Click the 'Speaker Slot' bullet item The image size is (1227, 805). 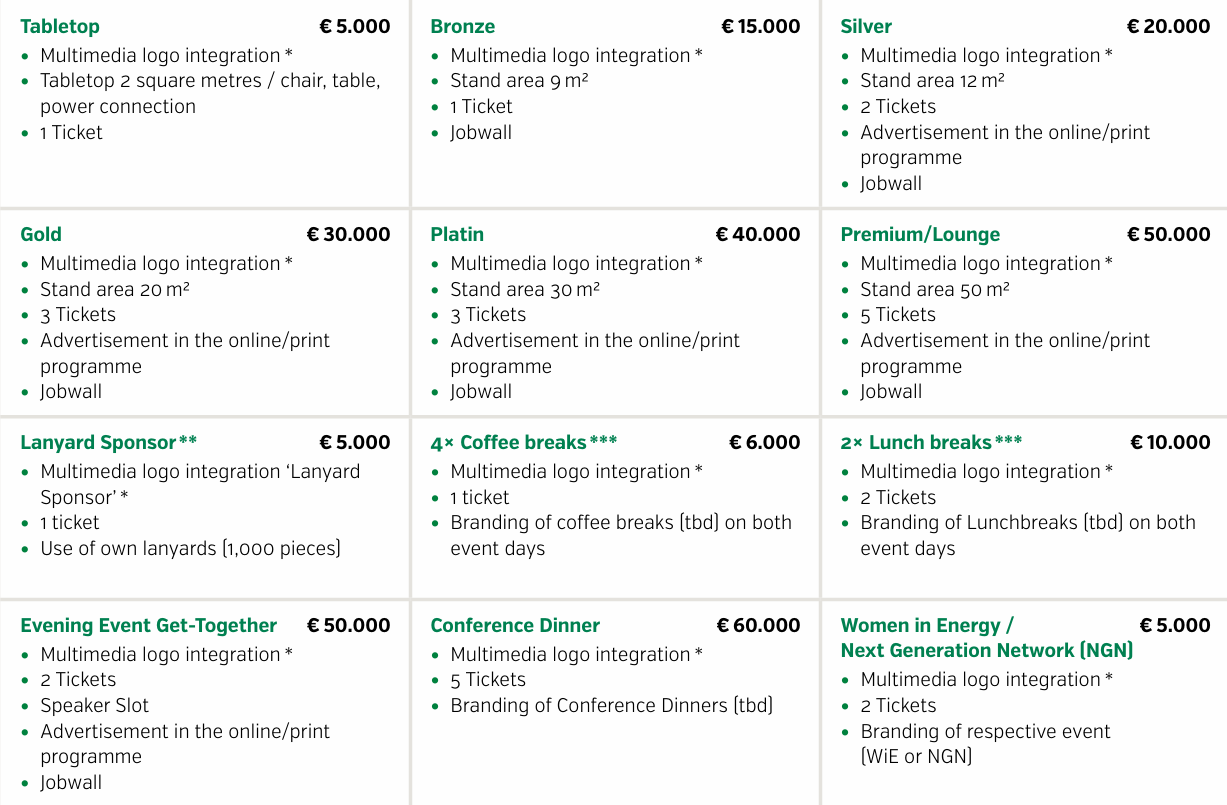[x=94, y=706]
